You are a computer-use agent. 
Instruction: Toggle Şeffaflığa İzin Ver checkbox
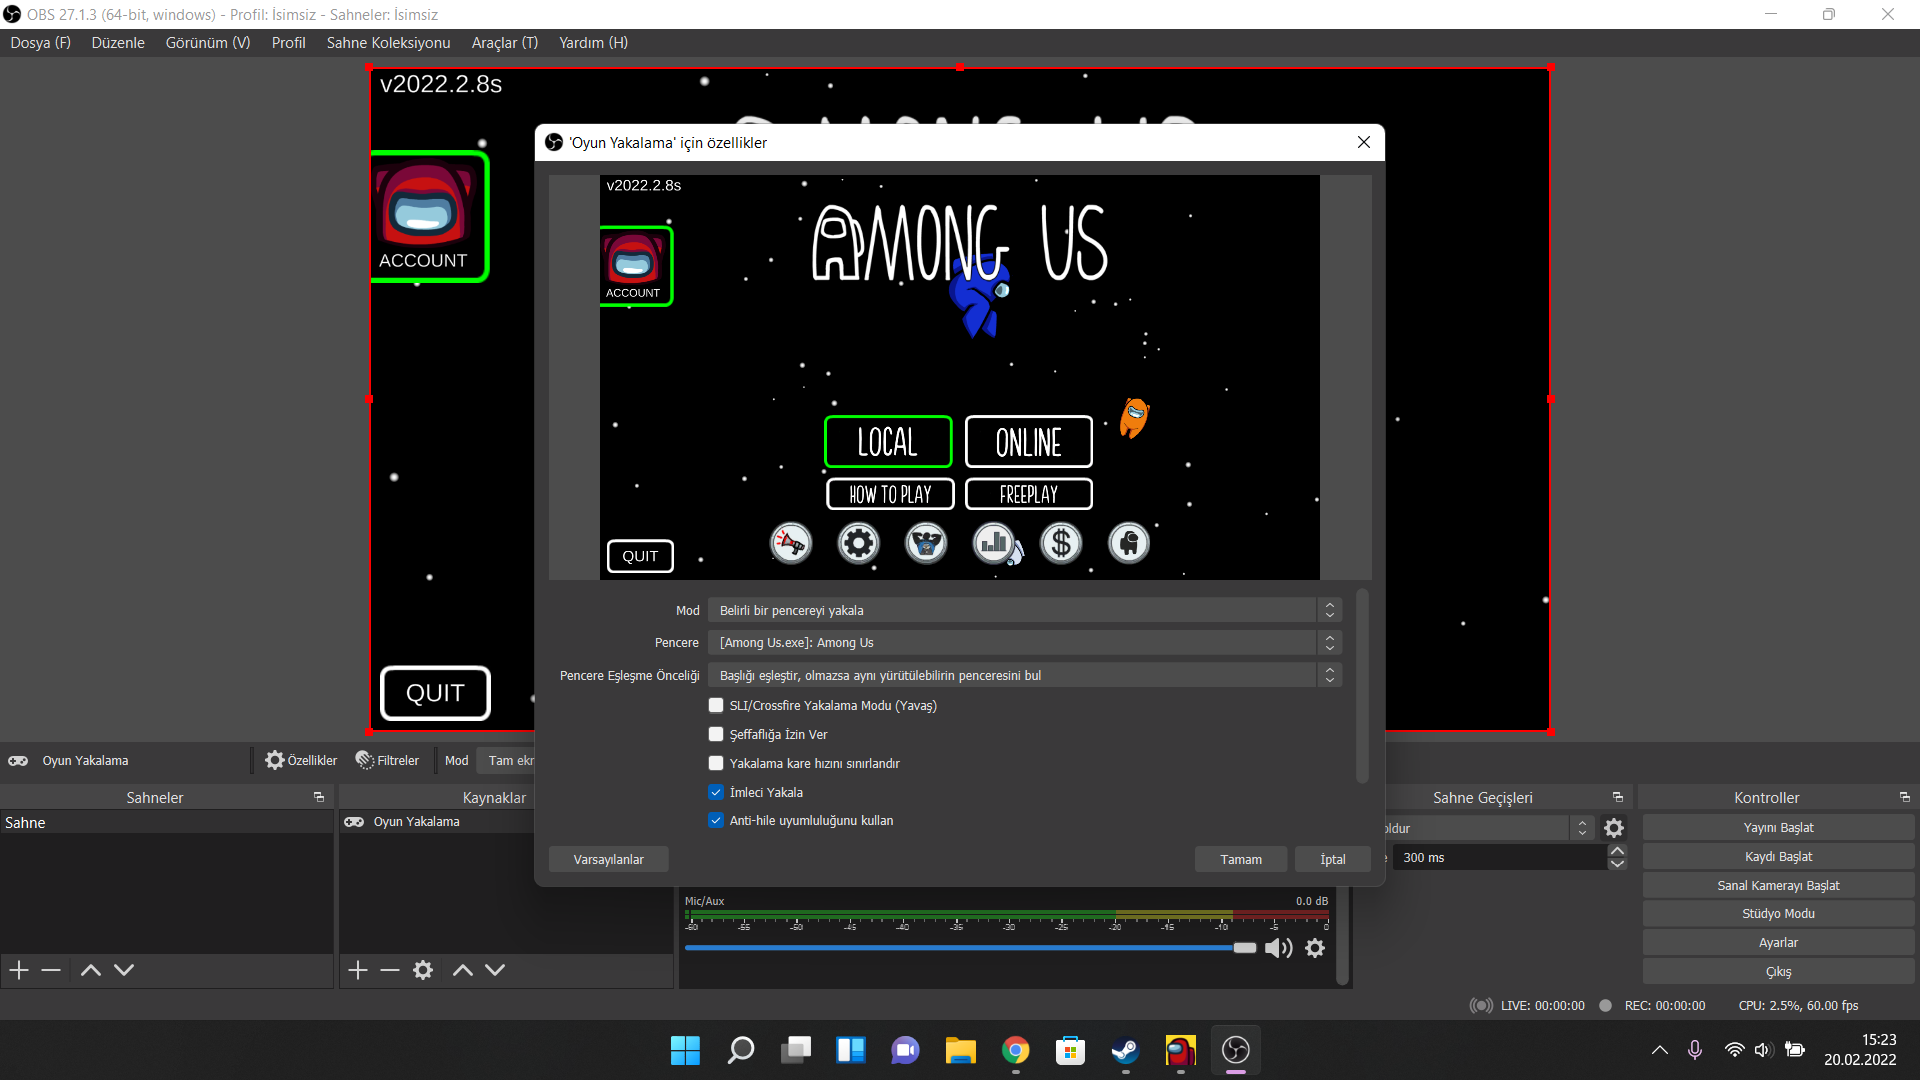tap(716, 734)
